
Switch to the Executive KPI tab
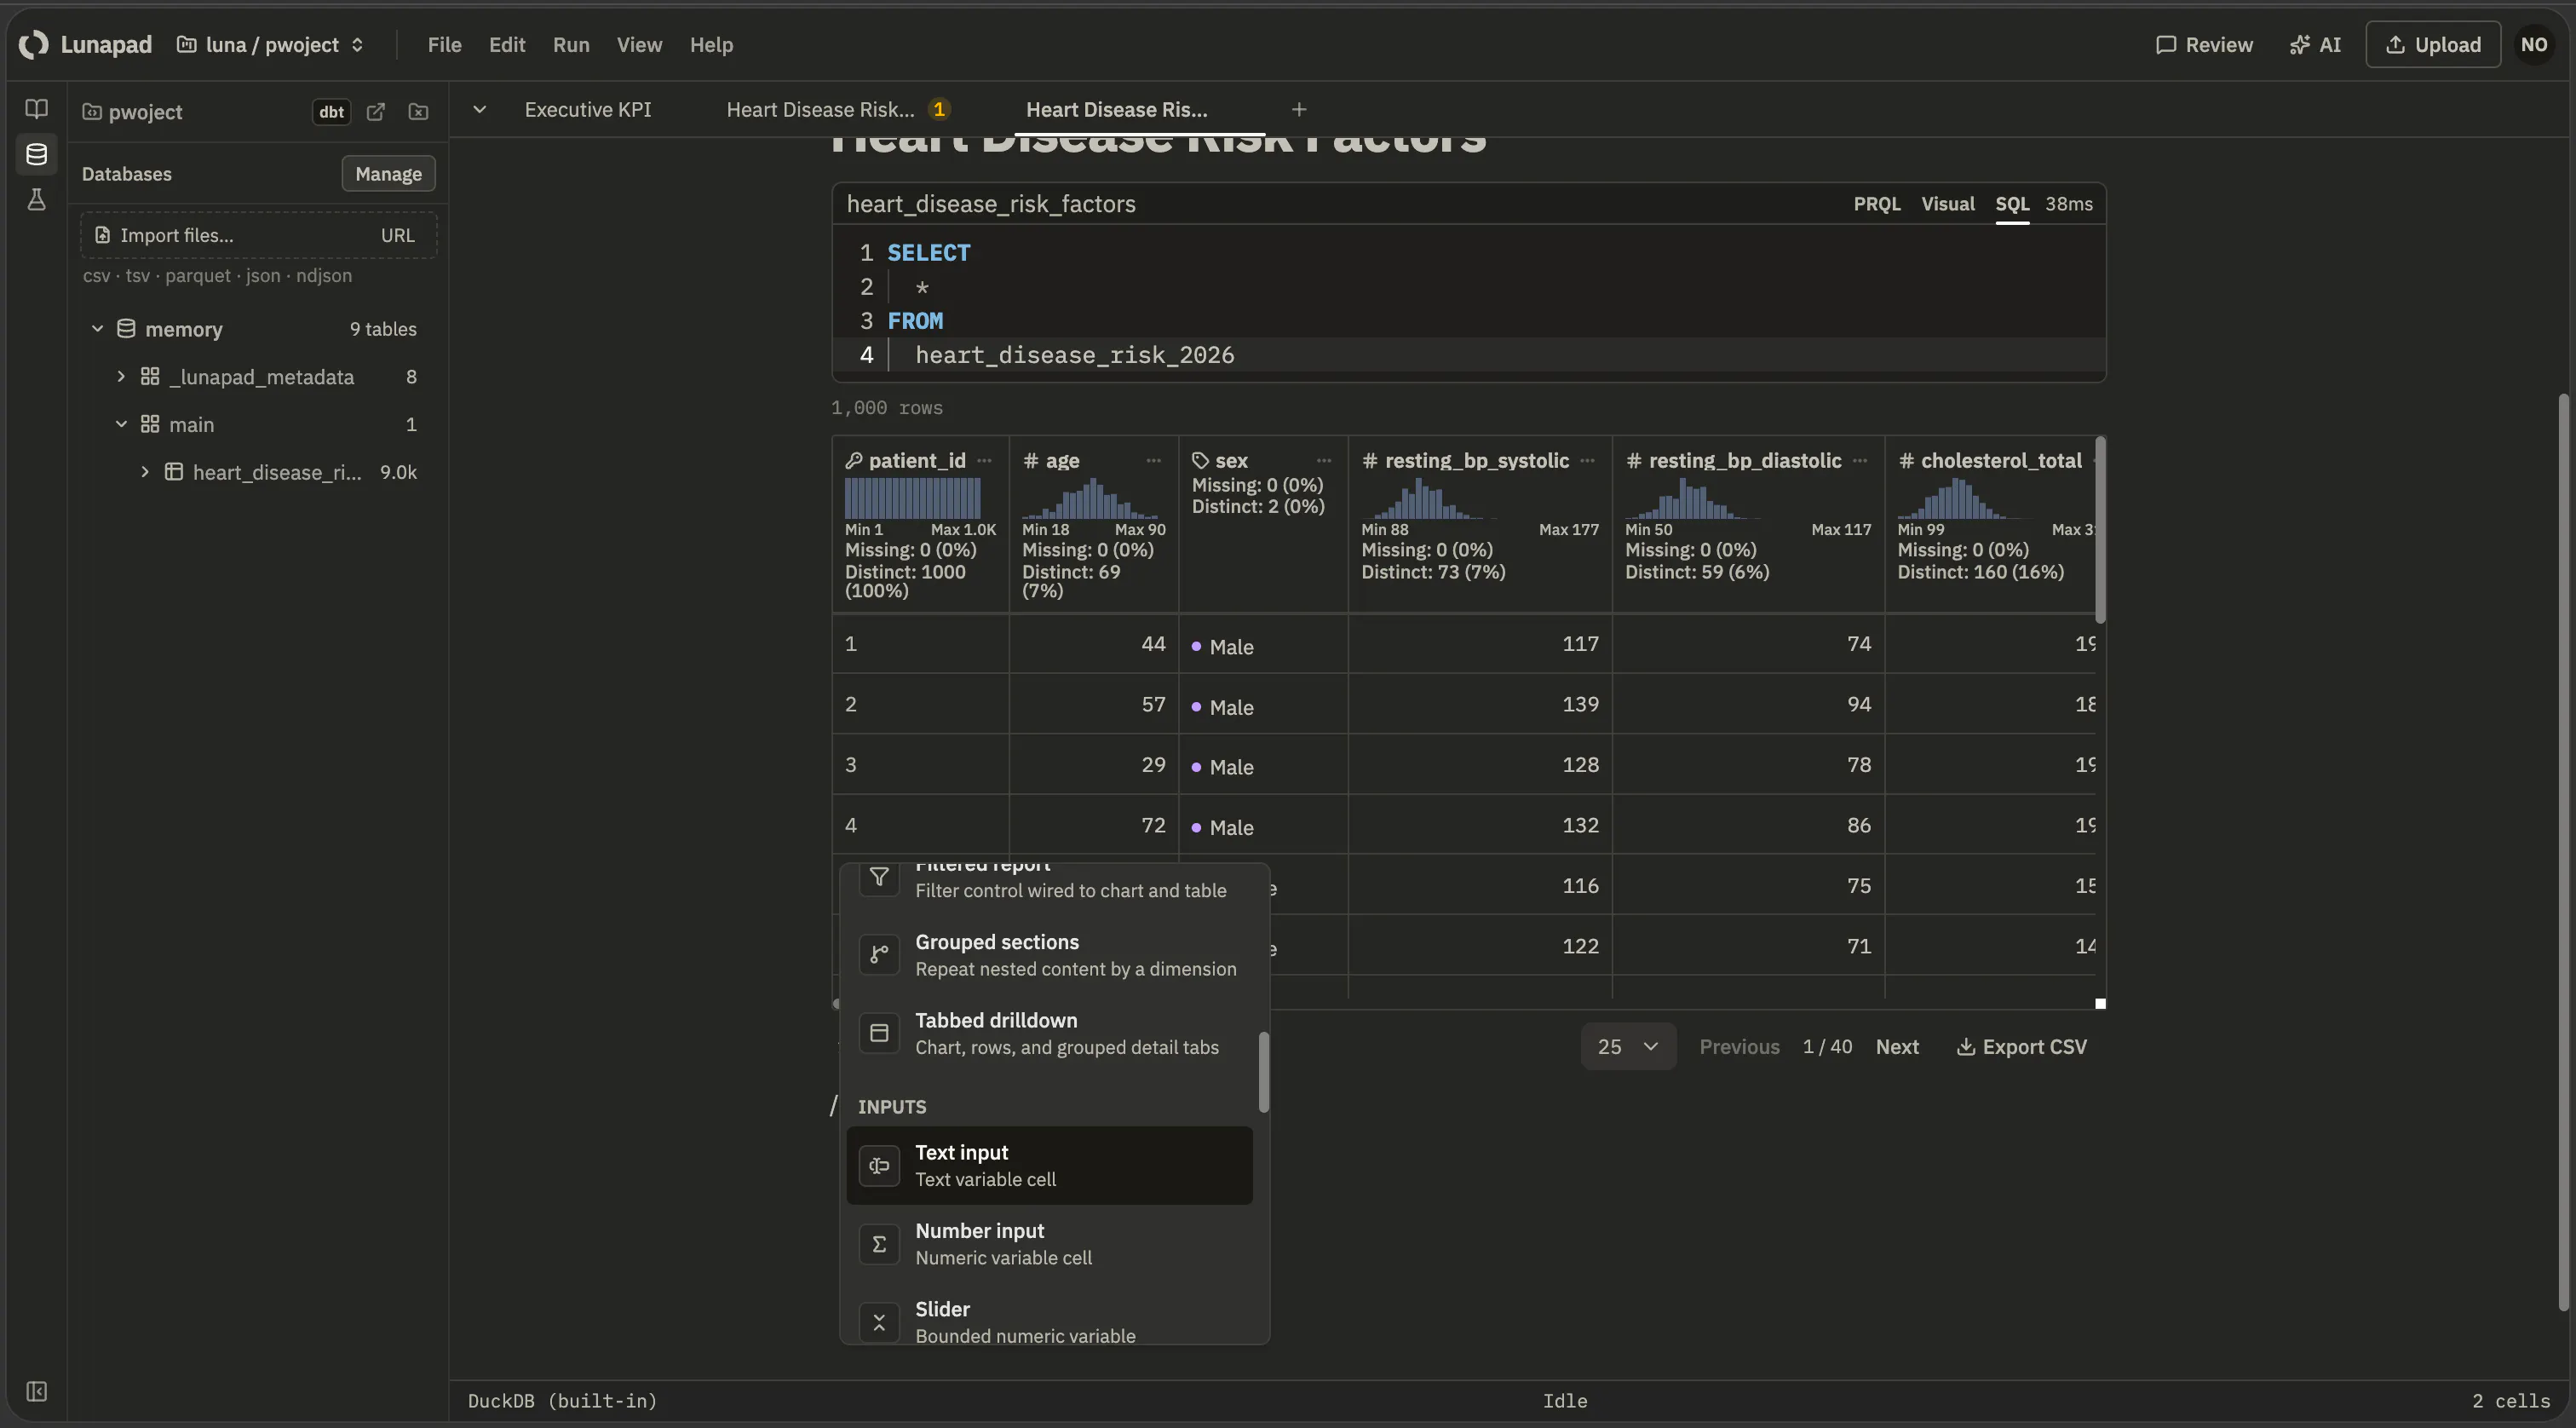[587, 109]
